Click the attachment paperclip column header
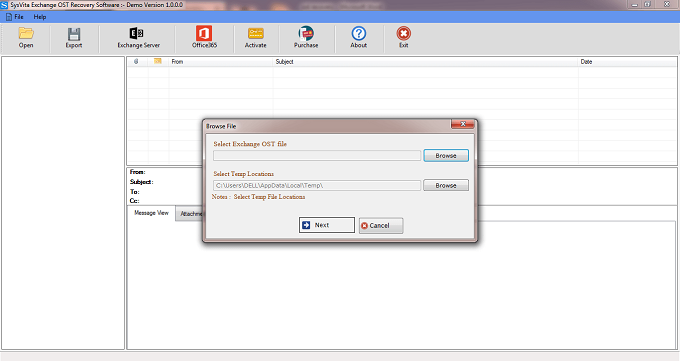This screenshot has height=361, width=680. 136,62
